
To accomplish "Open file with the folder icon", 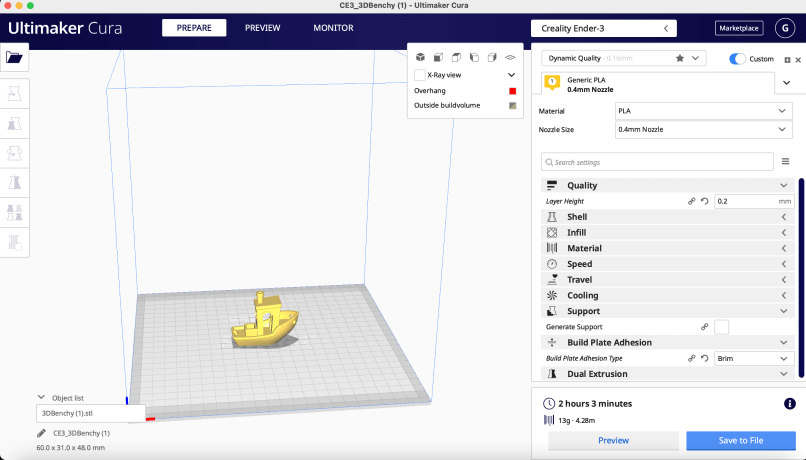I will coord(14,57).
